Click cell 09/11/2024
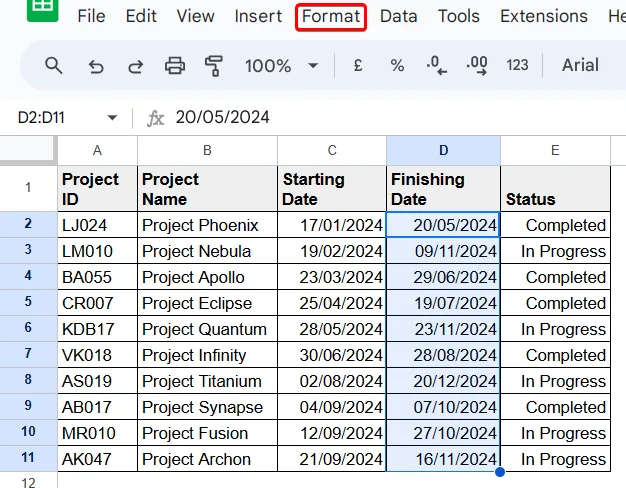This screenshot has width=626, height=488. (443, 251)
